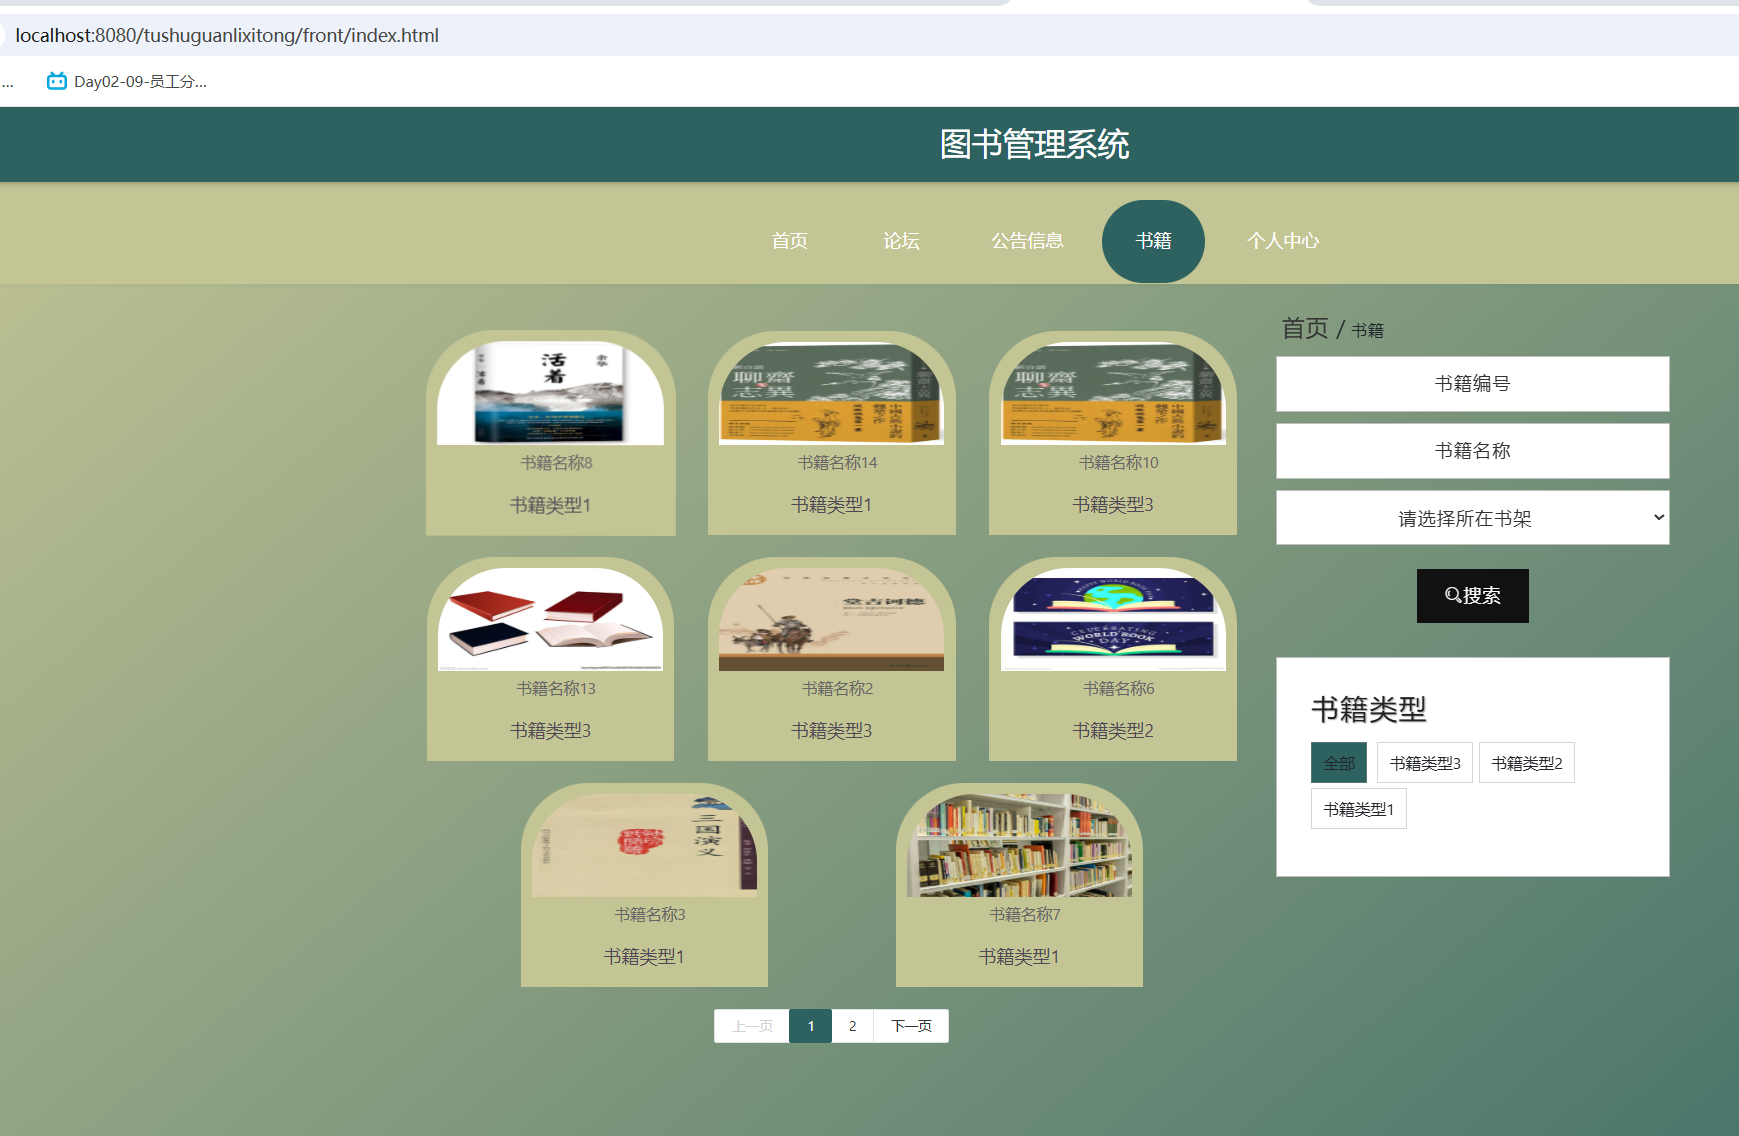Filter by 书籍类型3 tag
This screenshot has height=1136, width=1739.
coord(1425,763)
